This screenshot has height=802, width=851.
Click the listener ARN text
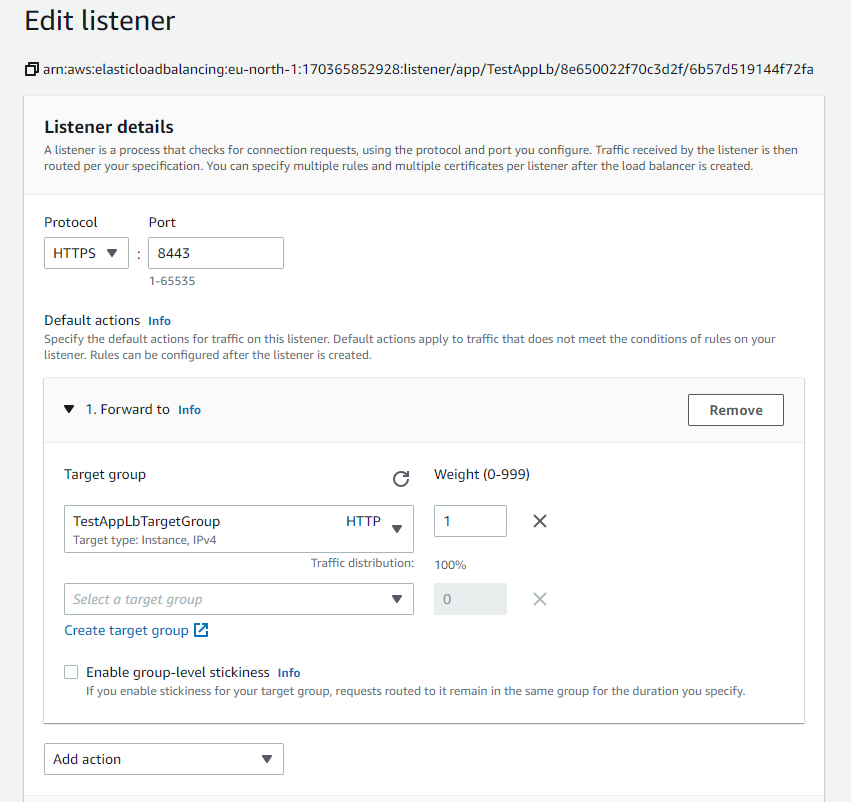pos(428,69)
